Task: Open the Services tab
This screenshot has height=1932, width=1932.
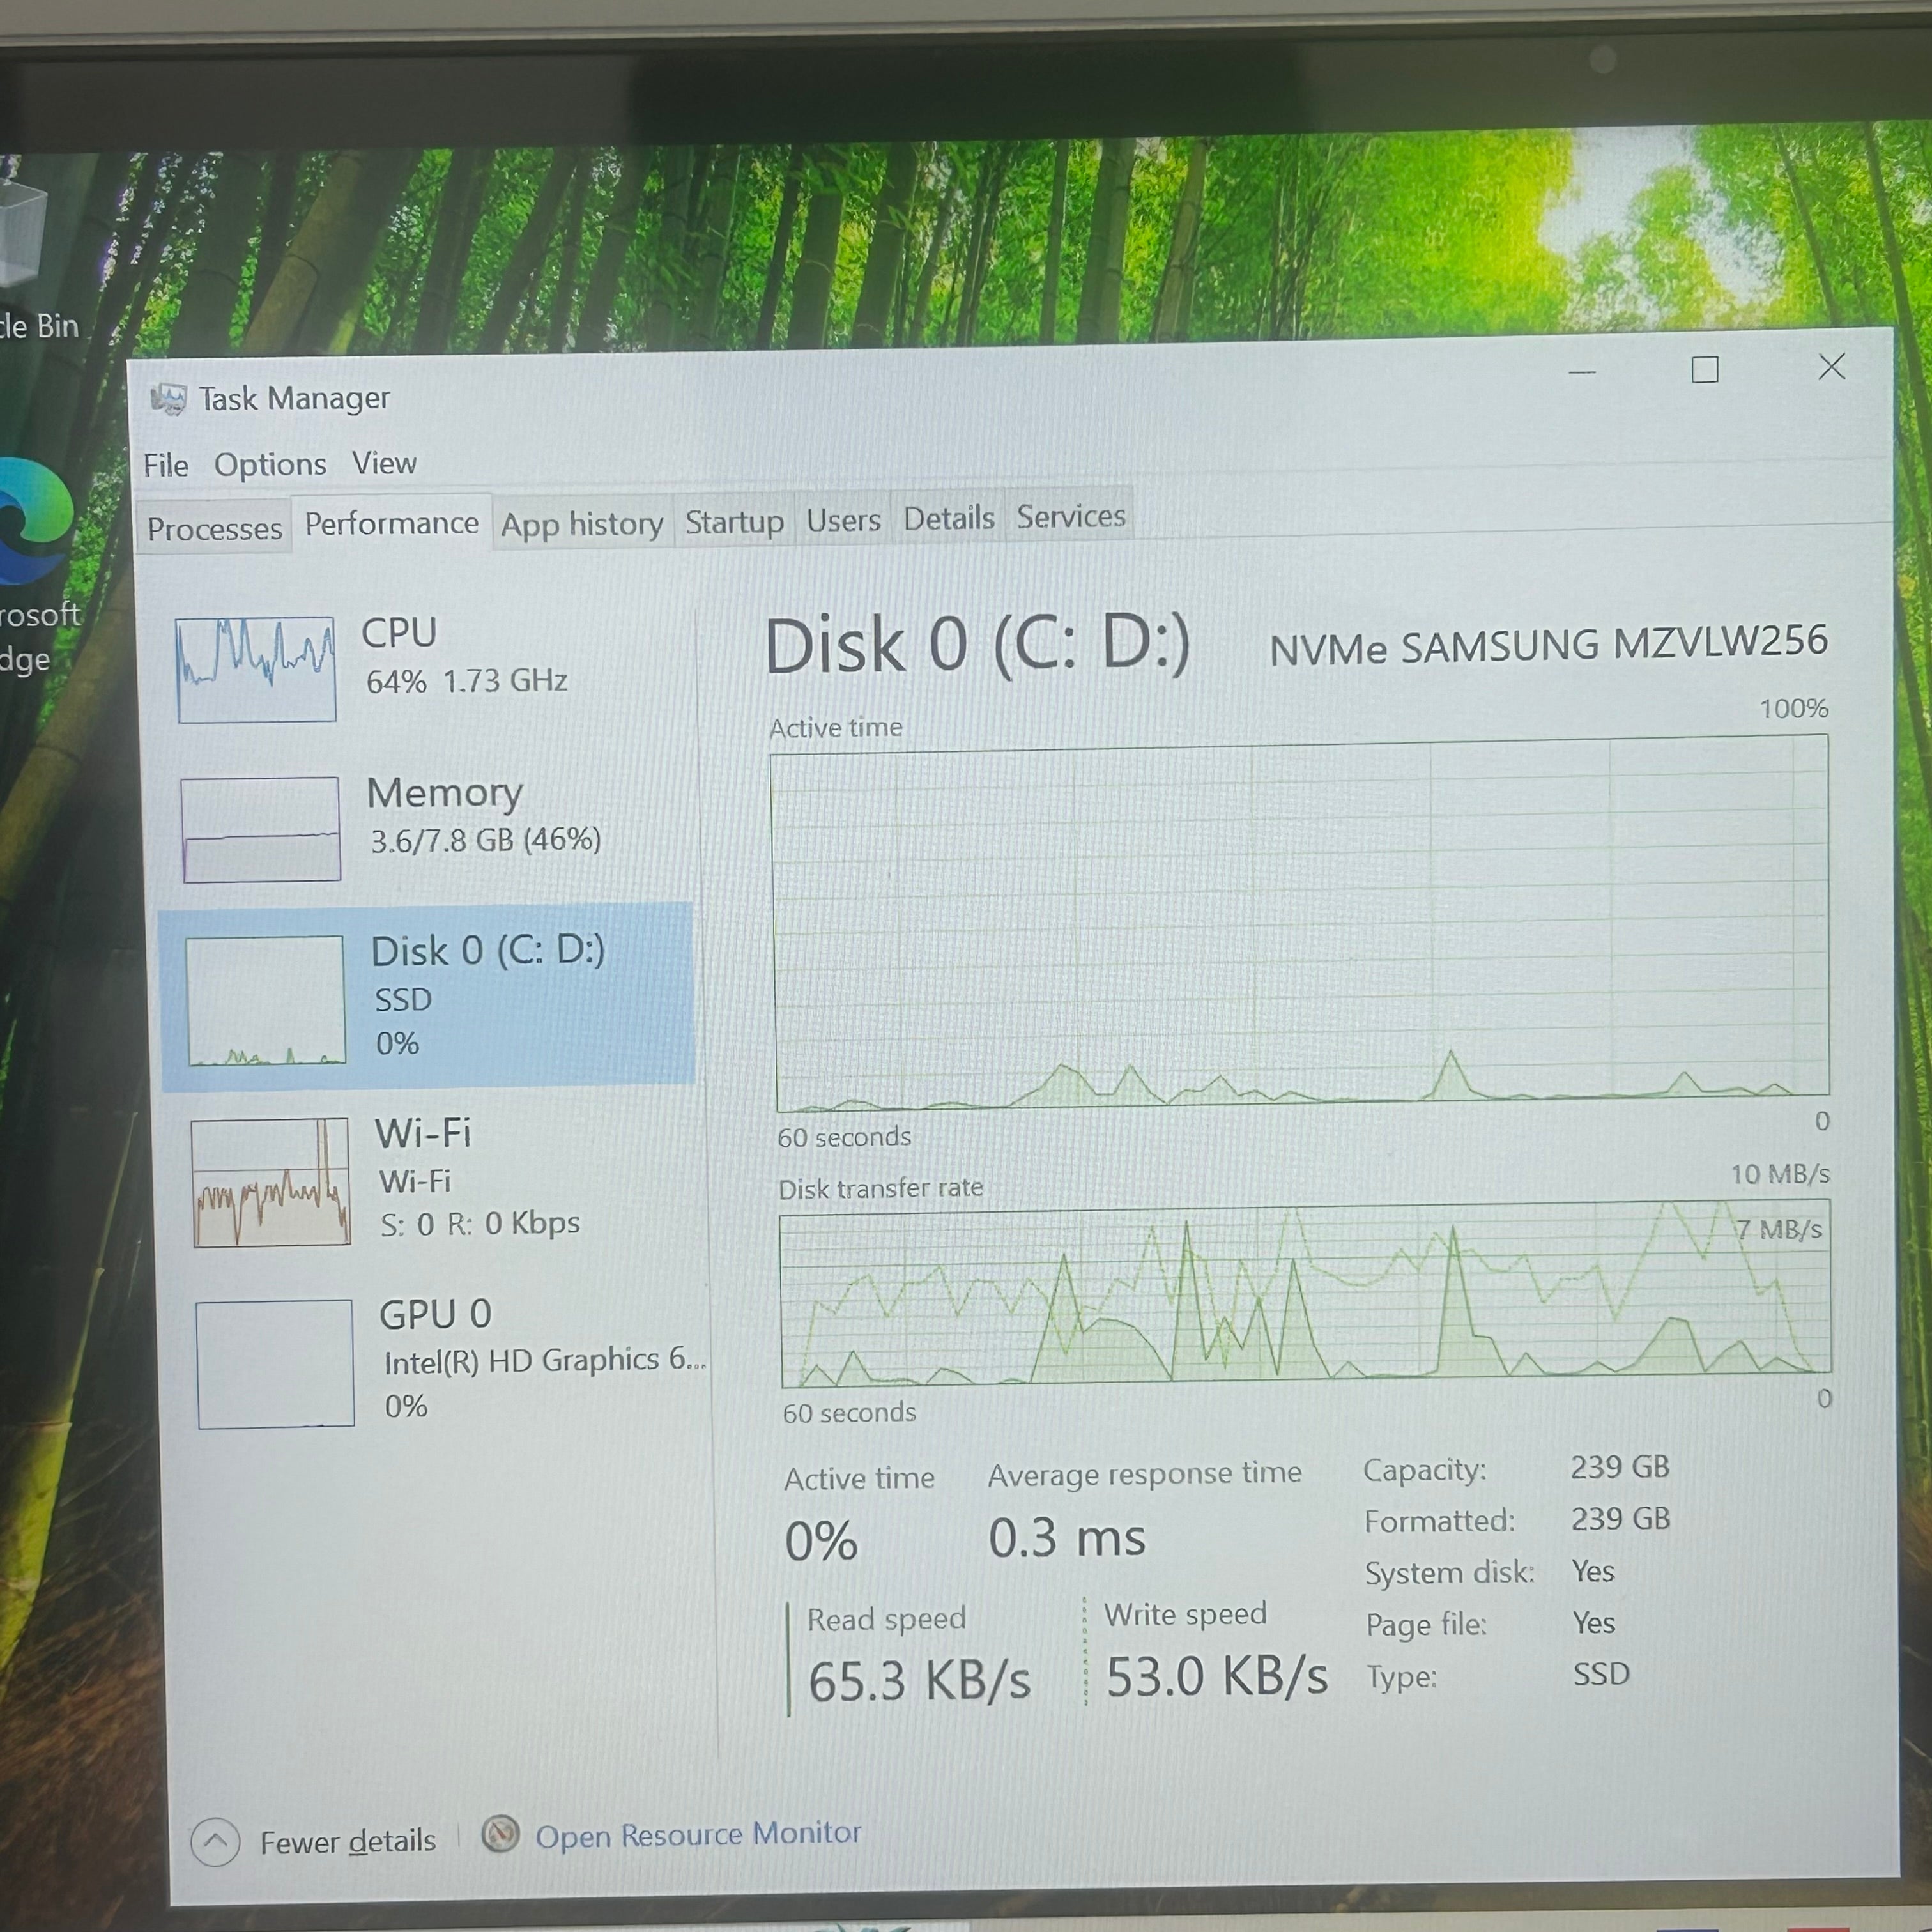Action: coord(1070,516)
